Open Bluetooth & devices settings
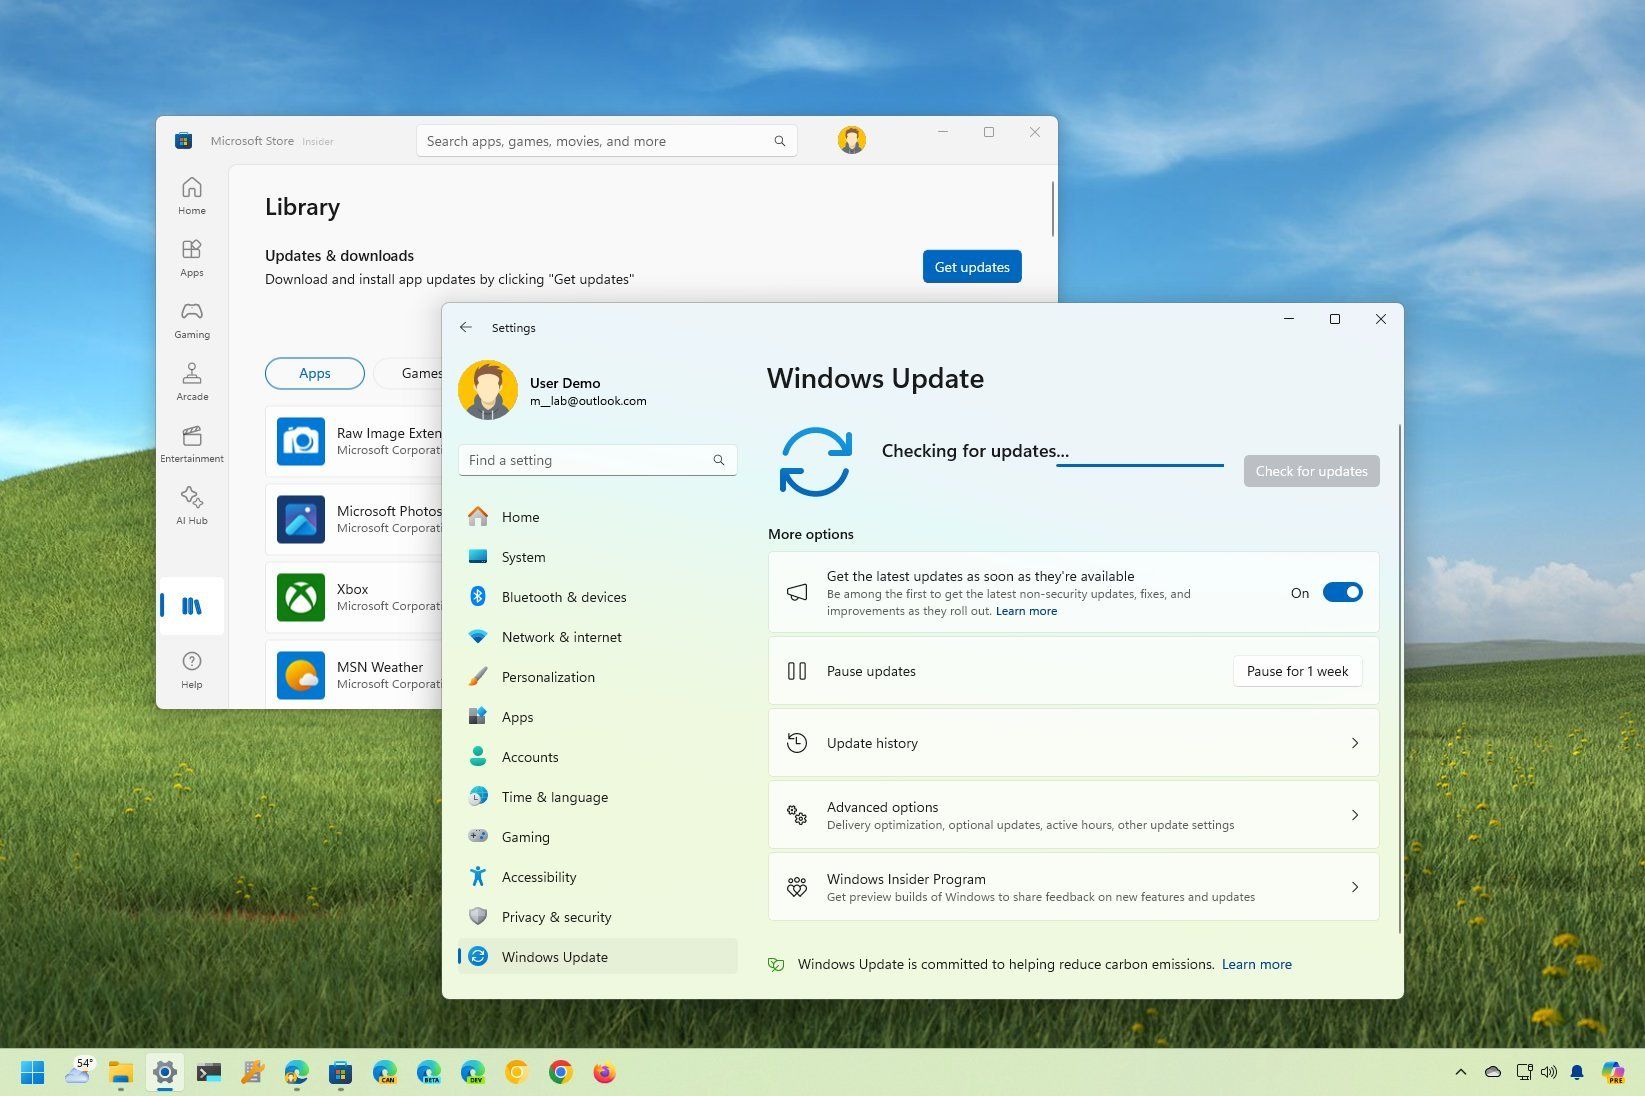This screenshot has height=1096, width=1645. [564, 596]
